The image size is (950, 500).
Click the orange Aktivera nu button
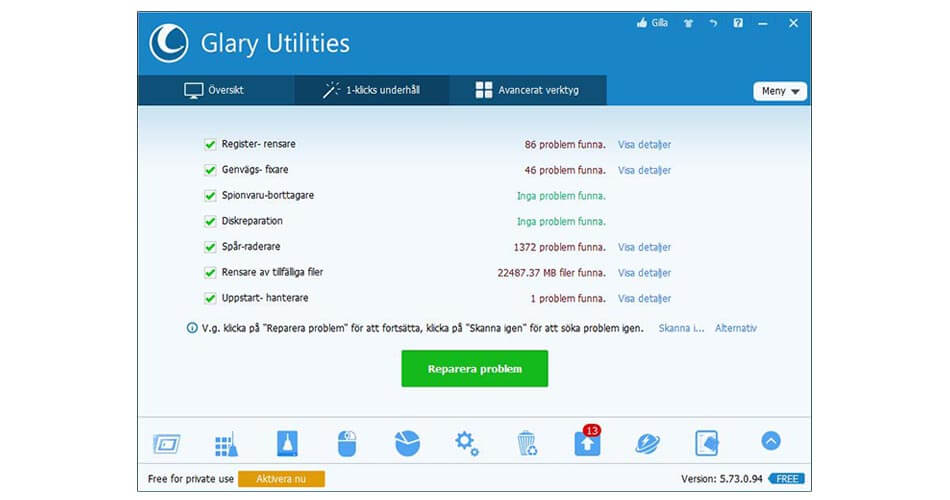(x=281, y=479)
